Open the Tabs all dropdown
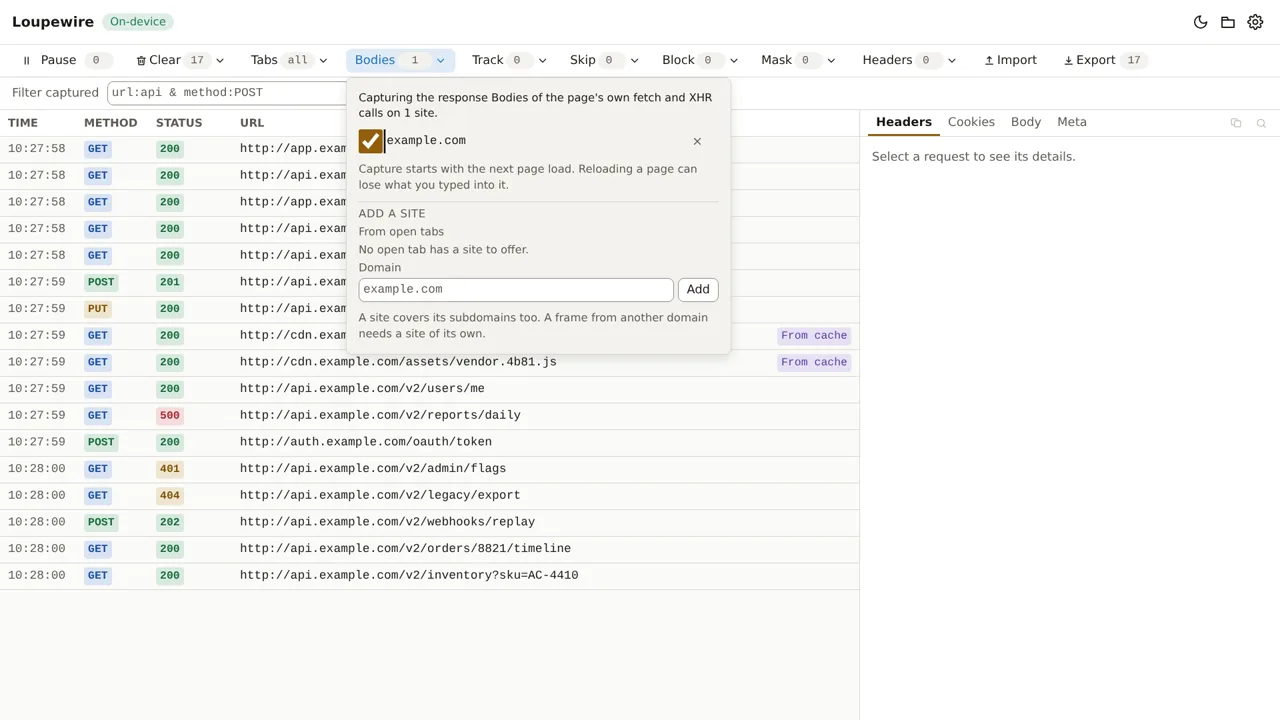The image size is (1280, 720). [288, 60]
